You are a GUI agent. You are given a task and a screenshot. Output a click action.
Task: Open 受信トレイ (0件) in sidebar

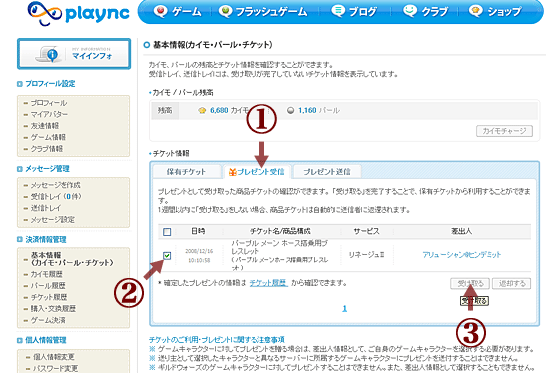coord(56,197)
